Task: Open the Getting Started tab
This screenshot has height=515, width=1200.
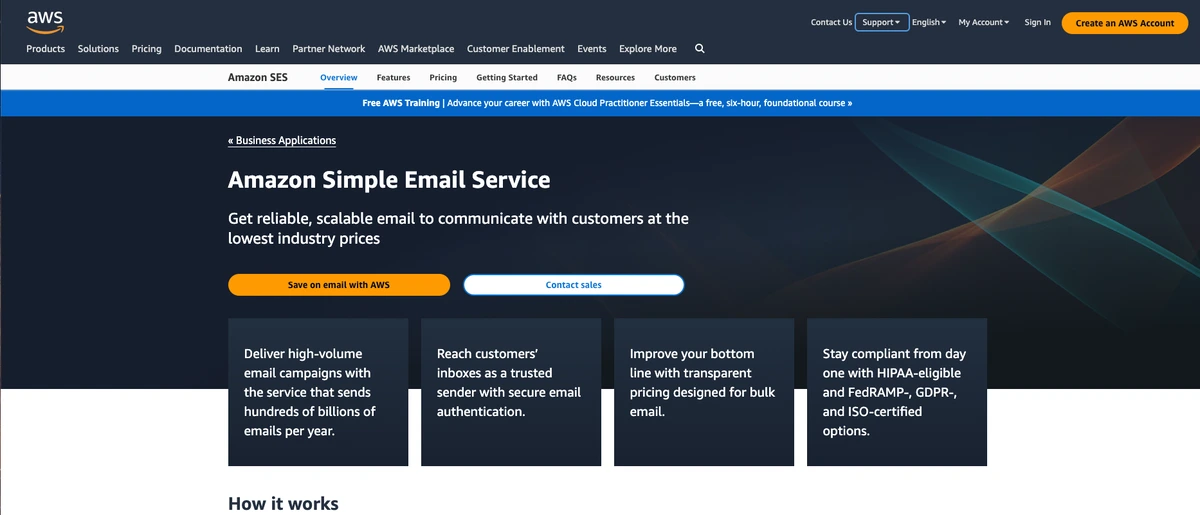Action: (507, 77)
